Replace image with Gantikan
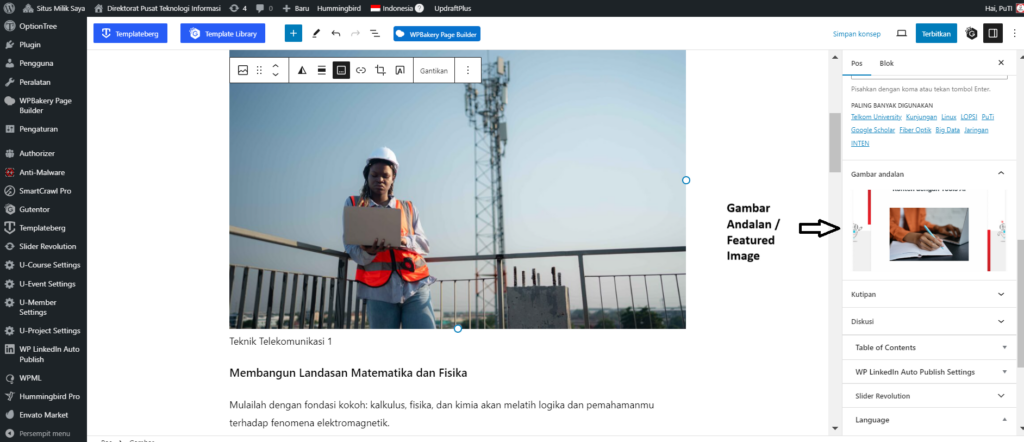This screenshot has height=442, width=1024. coord(434,70)
